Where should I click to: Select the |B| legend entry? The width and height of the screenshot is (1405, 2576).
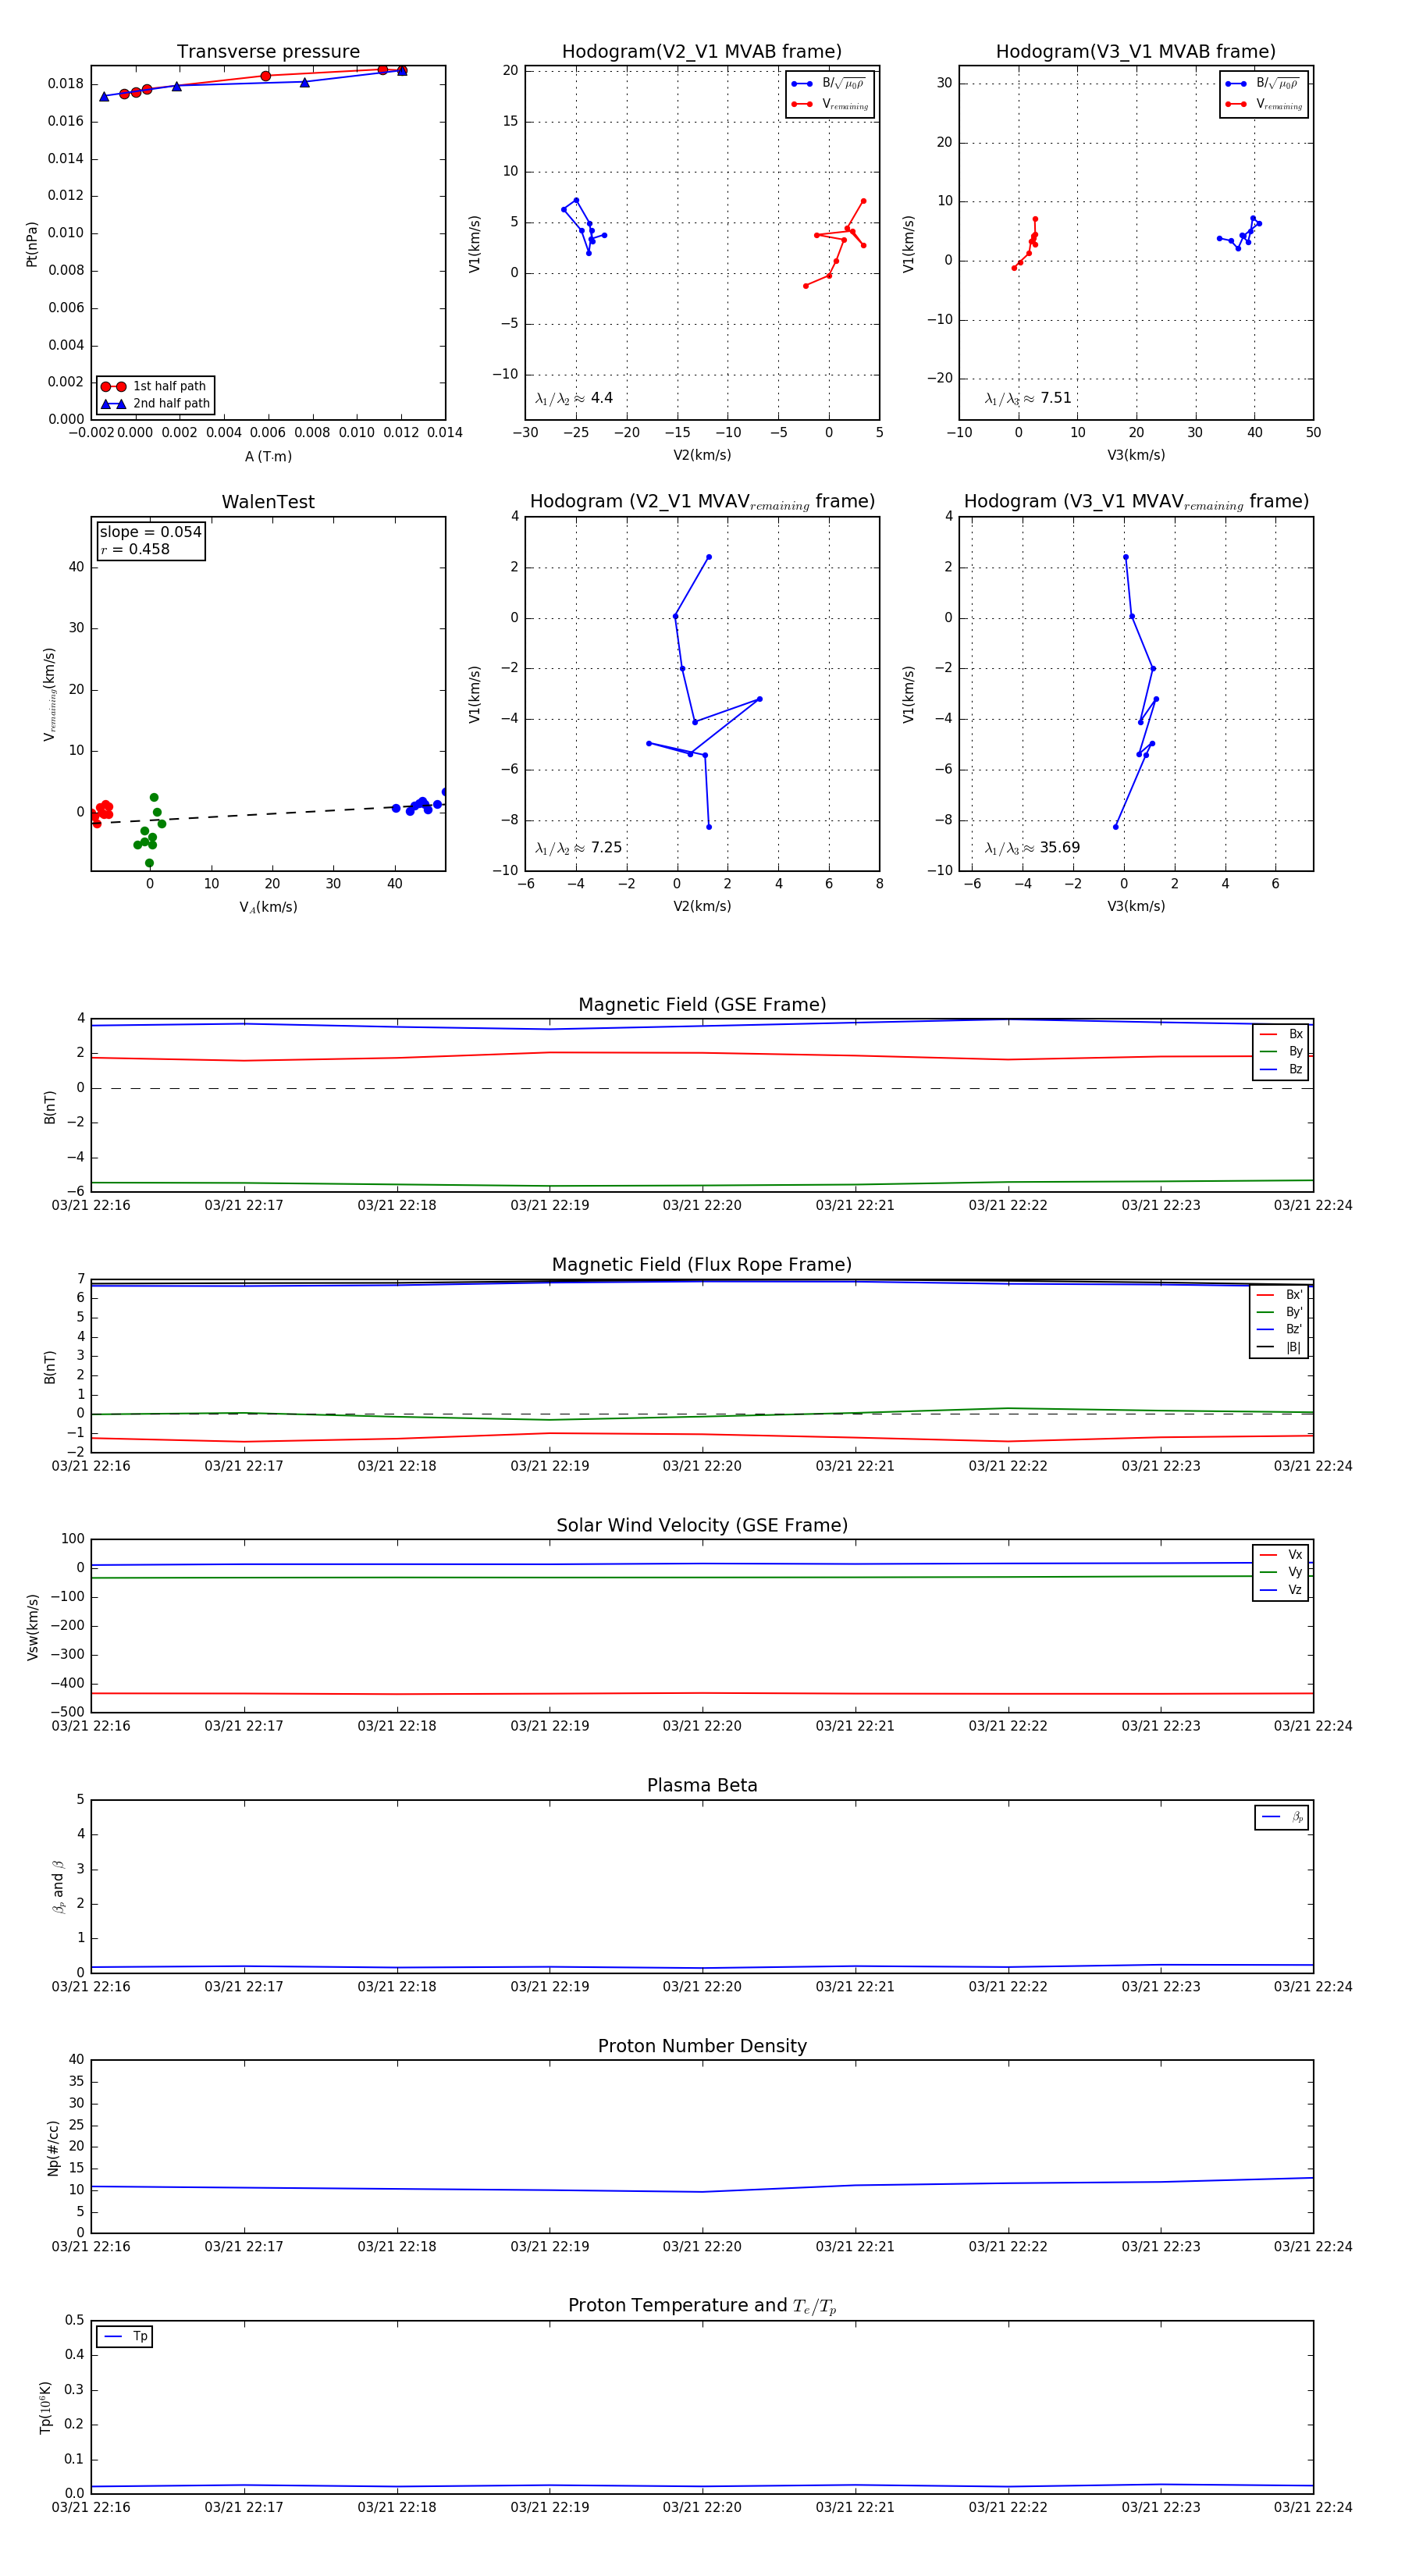pyautogui.click(x=1279, y=1347)
